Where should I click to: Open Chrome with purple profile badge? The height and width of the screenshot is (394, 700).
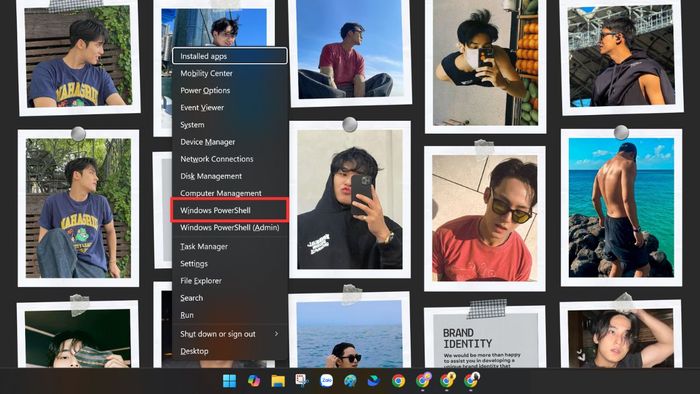[423, 380]
